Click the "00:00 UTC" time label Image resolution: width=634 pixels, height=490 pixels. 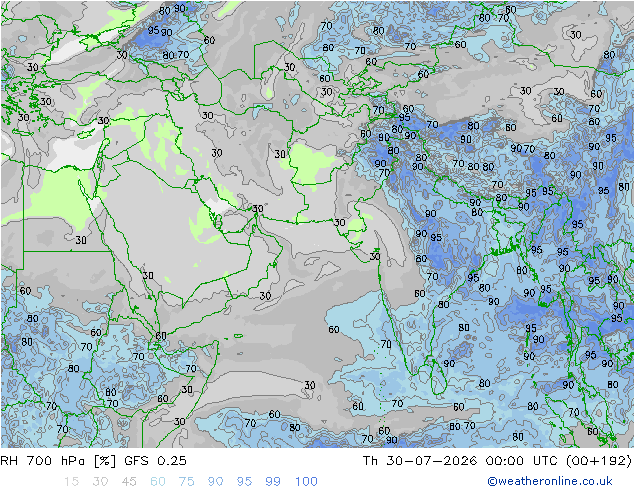pyautogui.click(x=522, y=461)
